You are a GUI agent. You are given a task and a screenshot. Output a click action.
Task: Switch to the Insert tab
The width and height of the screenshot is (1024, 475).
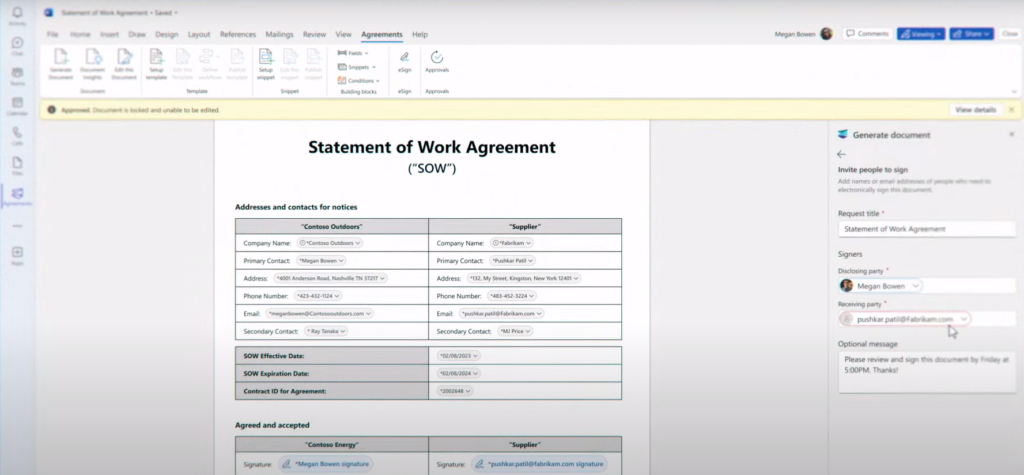pos(110,34)
